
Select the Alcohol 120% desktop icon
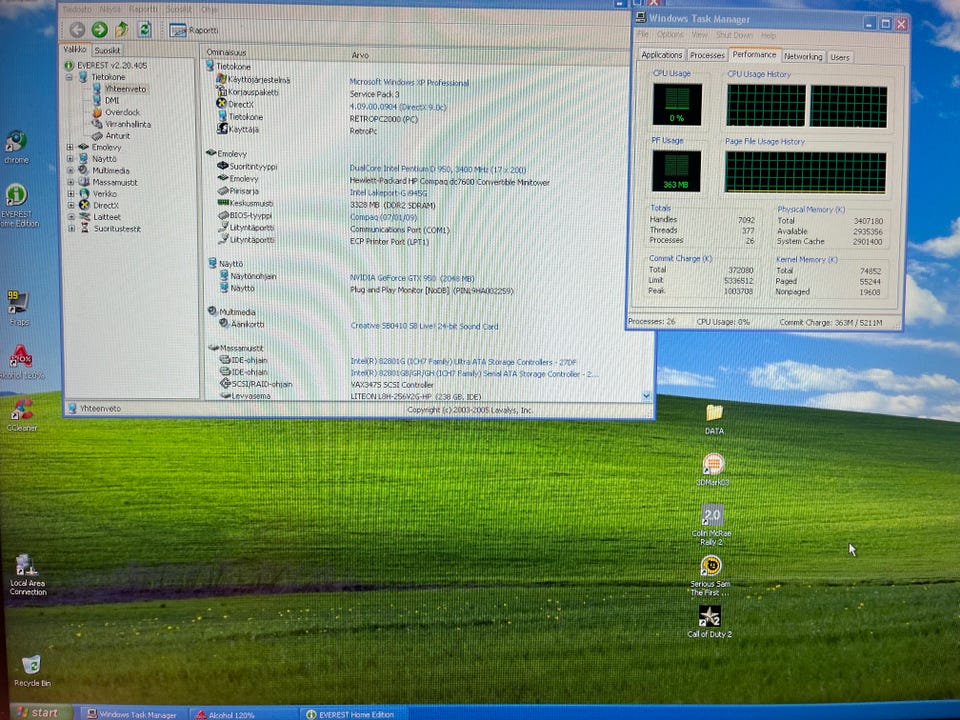pos(21,362)
